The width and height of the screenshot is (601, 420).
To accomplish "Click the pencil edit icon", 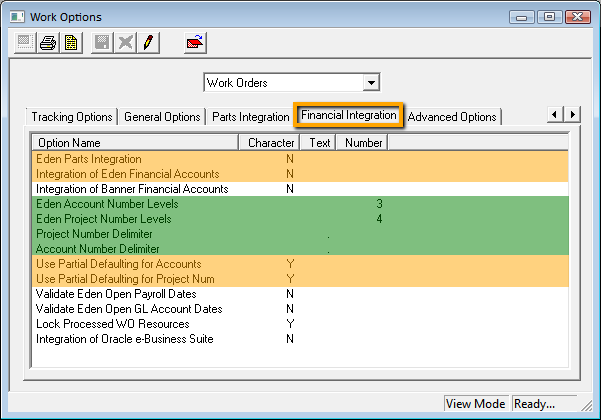I will click(x=149, y=43).
